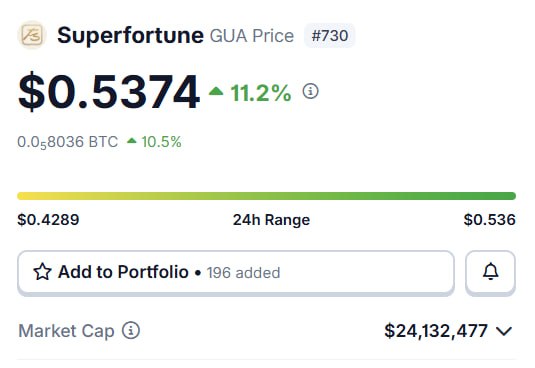The image size is (535, 368).
Task: Click the 24h Range label
Action: coord(271,220)
